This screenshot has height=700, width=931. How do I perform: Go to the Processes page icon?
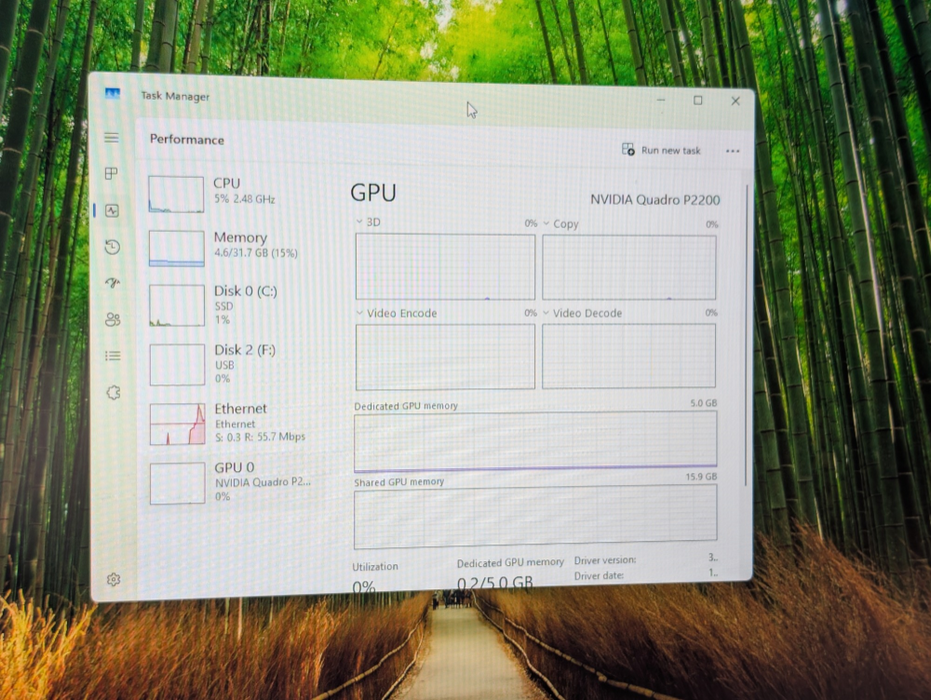click(112, 174)
